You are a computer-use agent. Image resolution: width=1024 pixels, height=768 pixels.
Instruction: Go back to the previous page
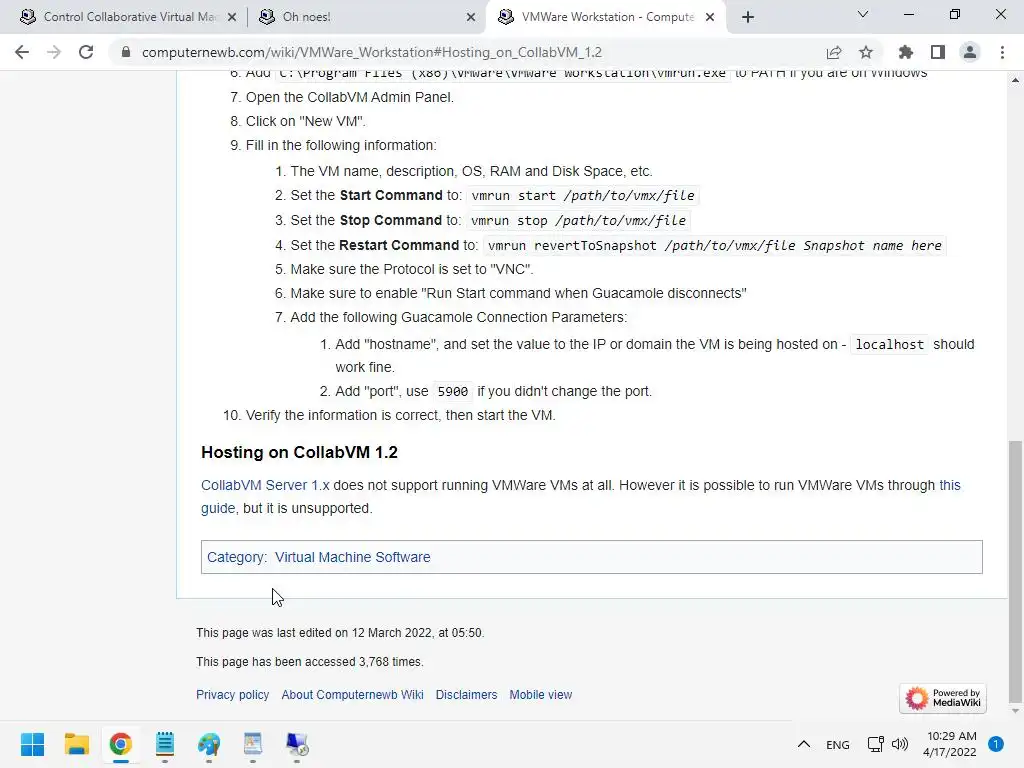[x=22, y=52]
